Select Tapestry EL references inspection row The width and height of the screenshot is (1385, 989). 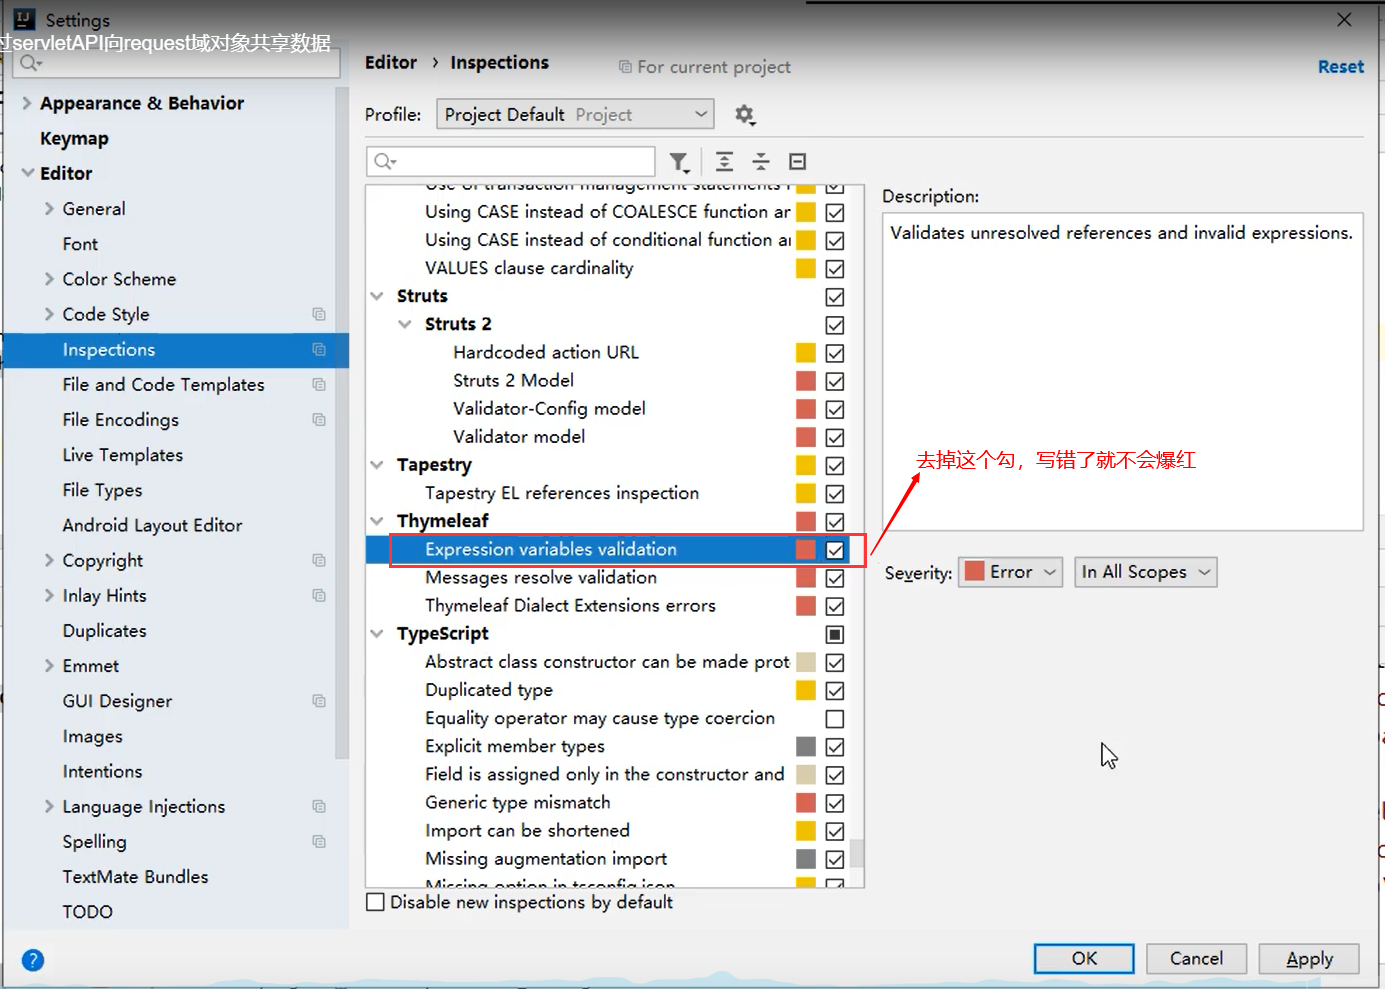tap(562, 493)
